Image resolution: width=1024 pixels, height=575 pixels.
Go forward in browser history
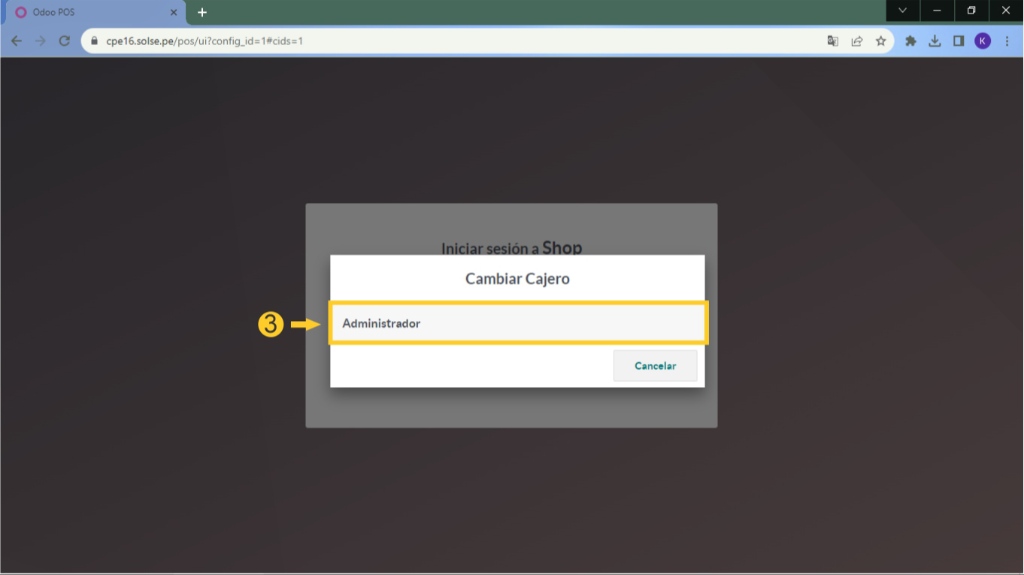point(40,41)
